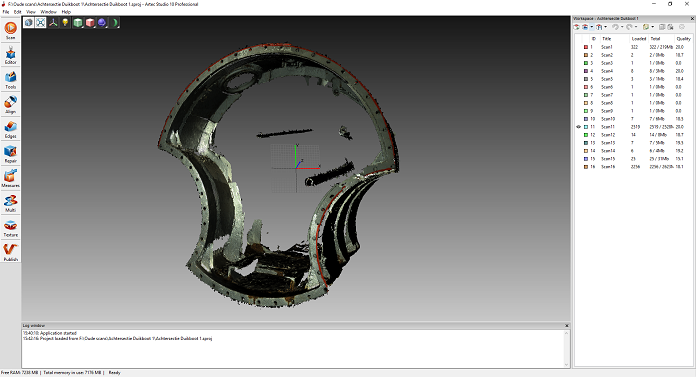Open the undo history dropdown arrow
The height and width of the screenshot is (377, 696).
[x=622, y=28]
